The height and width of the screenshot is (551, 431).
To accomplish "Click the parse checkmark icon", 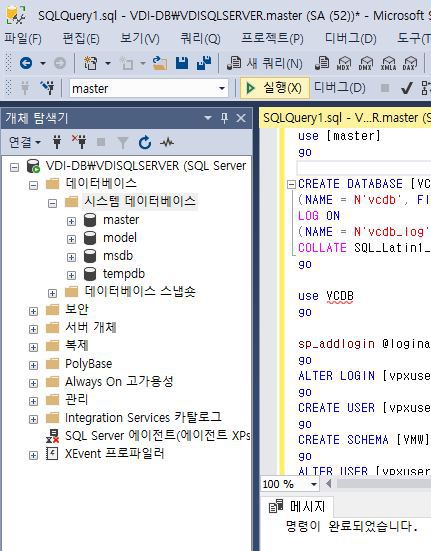I will (x=406, y=88).
